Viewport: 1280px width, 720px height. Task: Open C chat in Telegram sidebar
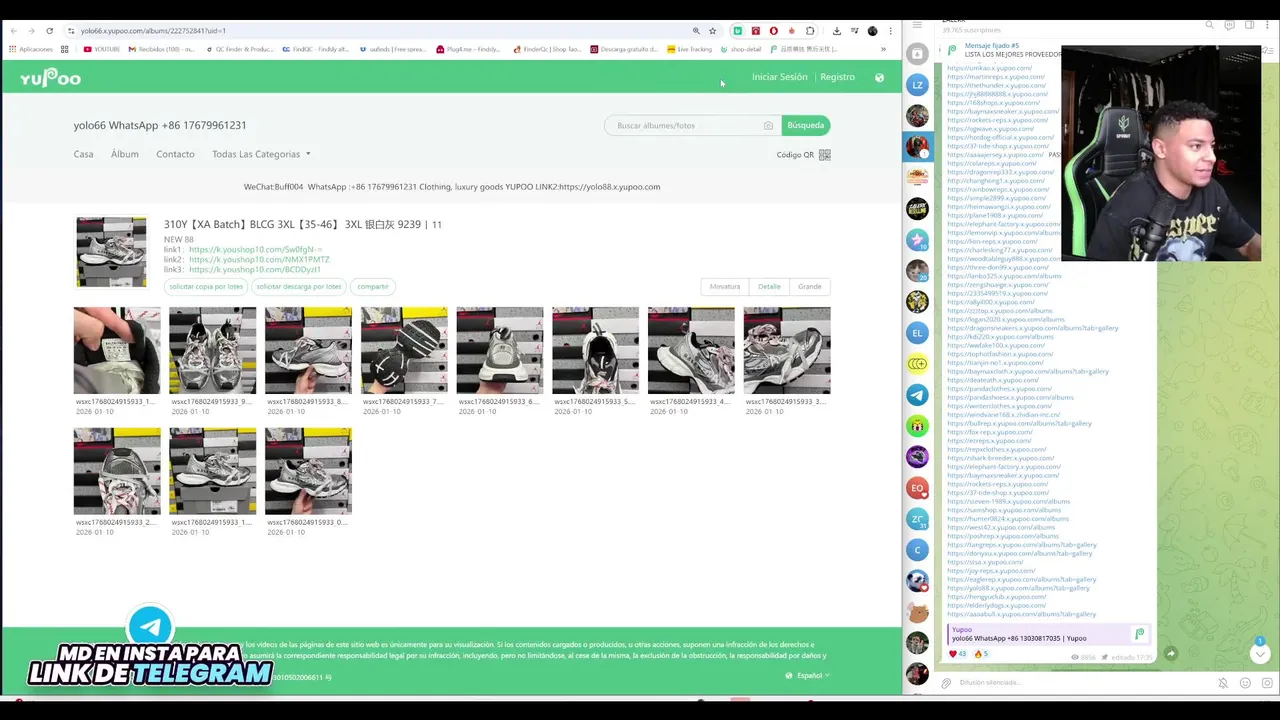pyautogui.click(x=917, y=550)
